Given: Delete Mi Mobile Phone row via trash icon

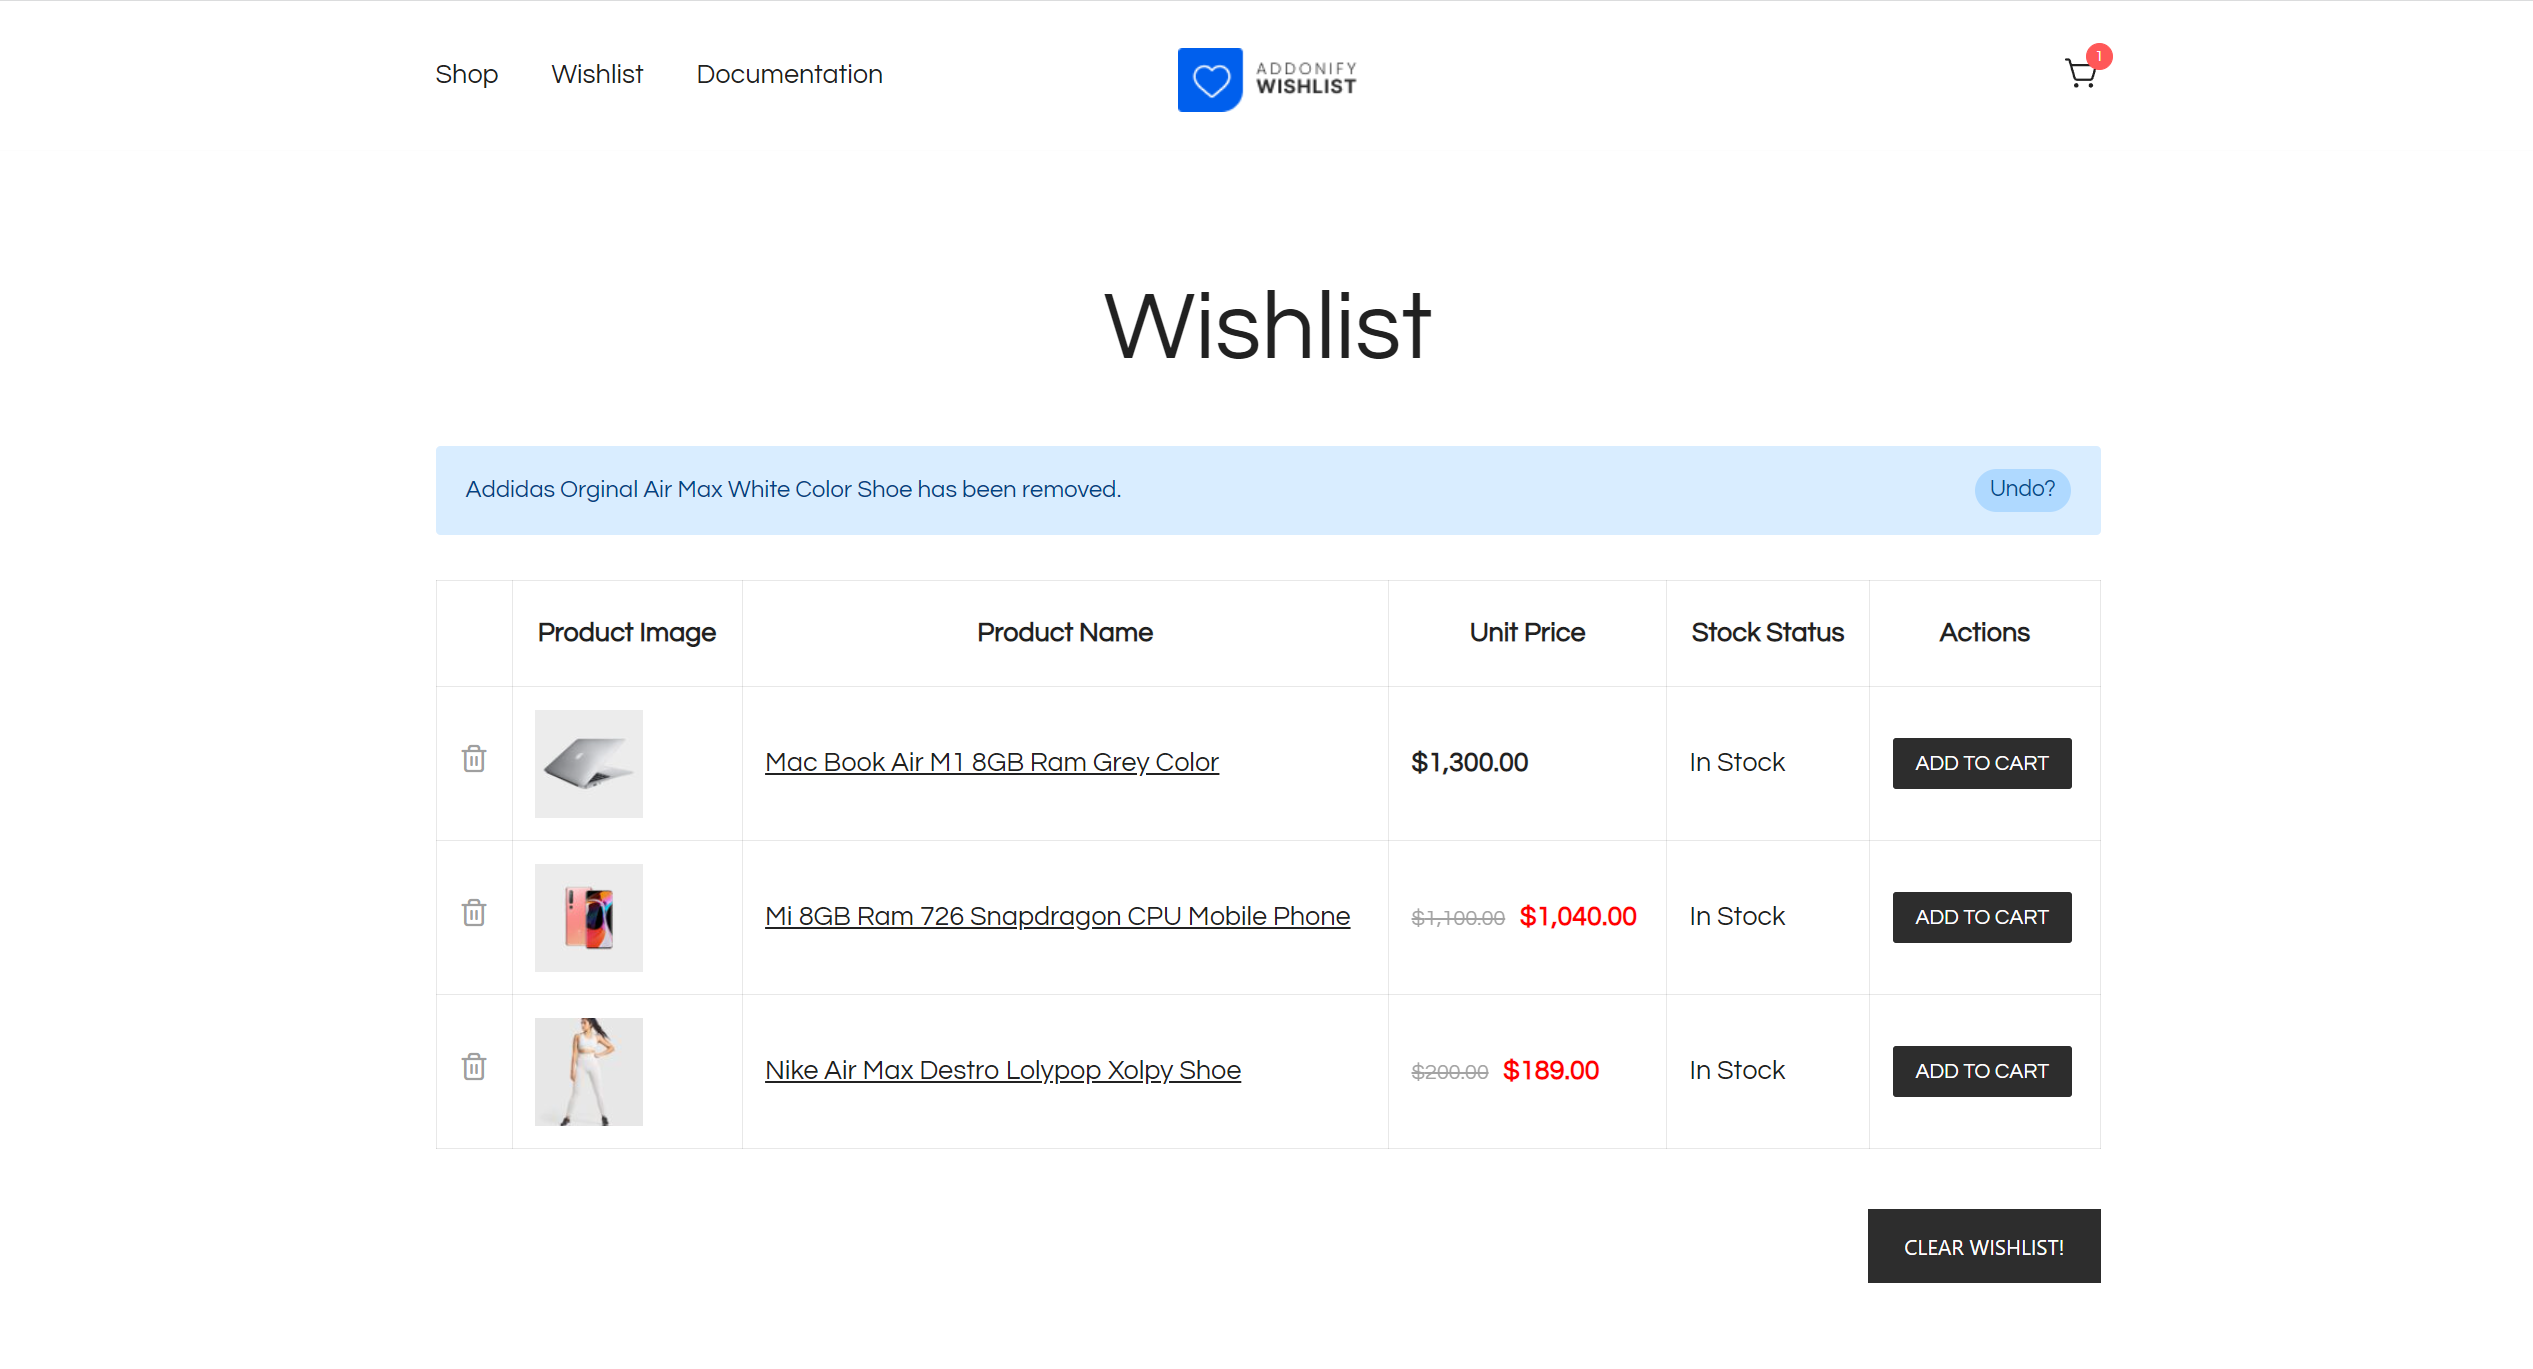Looking at the screenshot, I should click(x=474, y=913).
